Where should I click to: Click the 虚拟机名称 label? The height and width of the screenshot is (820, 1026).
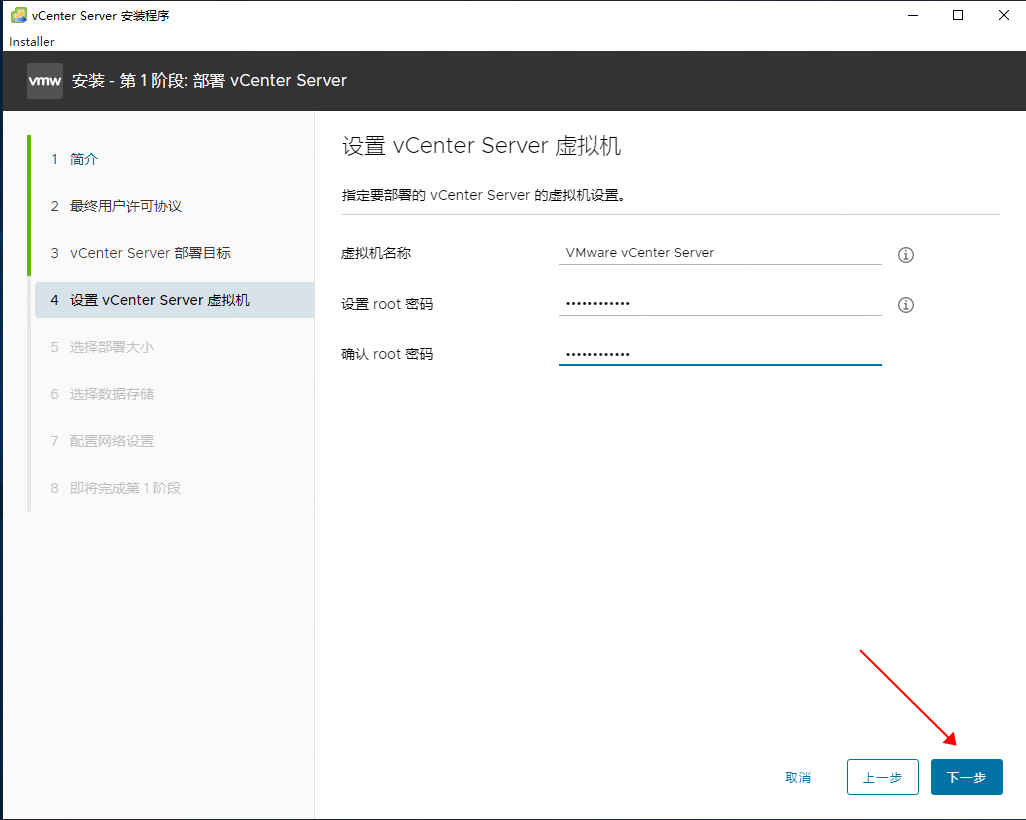coord(376,253)
